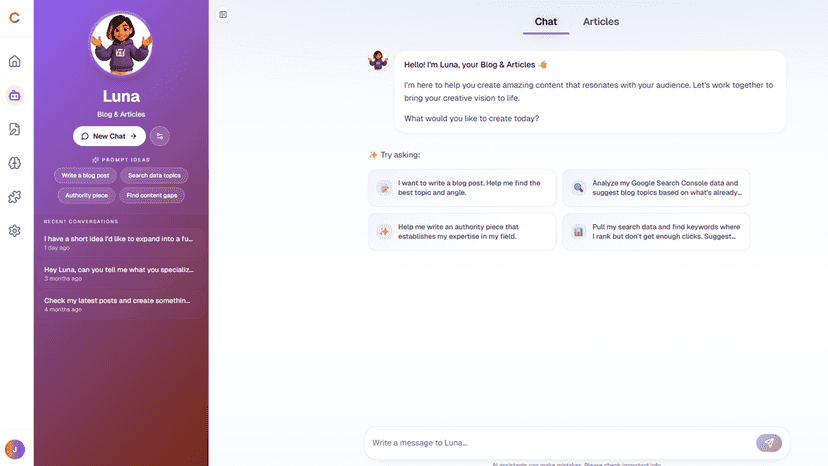This screenshot has height=466, width=828.
Task: Choose suggestion 'I want to write a blog post'
Action: [x=462, y=188]
